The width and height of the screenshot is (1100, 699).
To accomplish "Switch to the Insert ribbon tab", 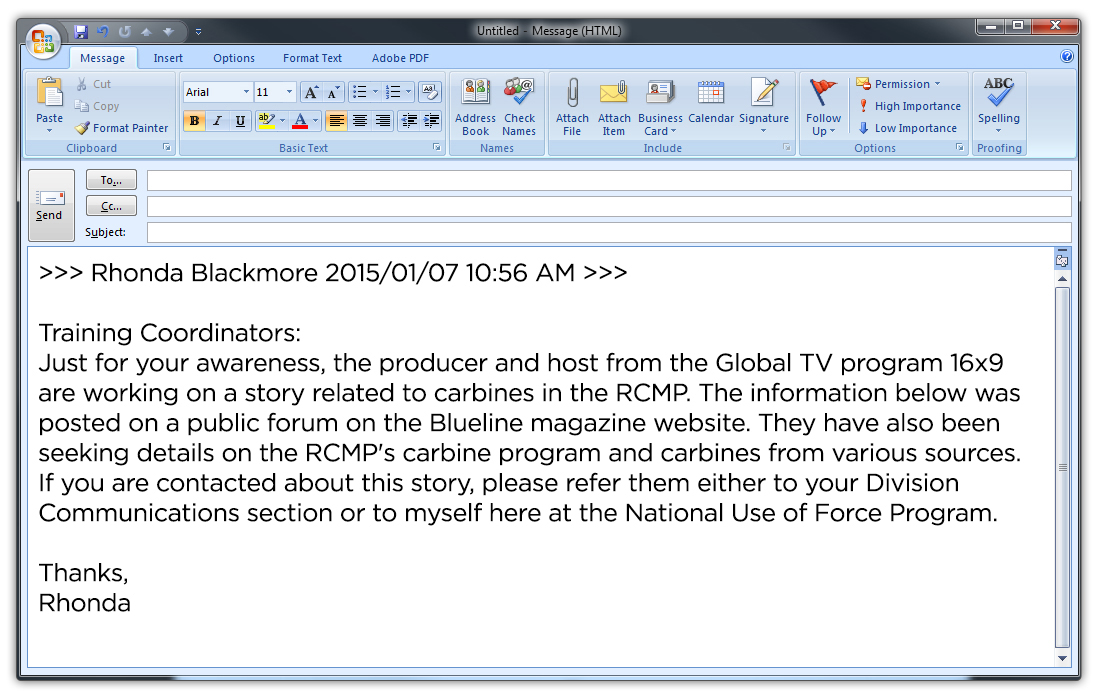I will tap(168, 58).
